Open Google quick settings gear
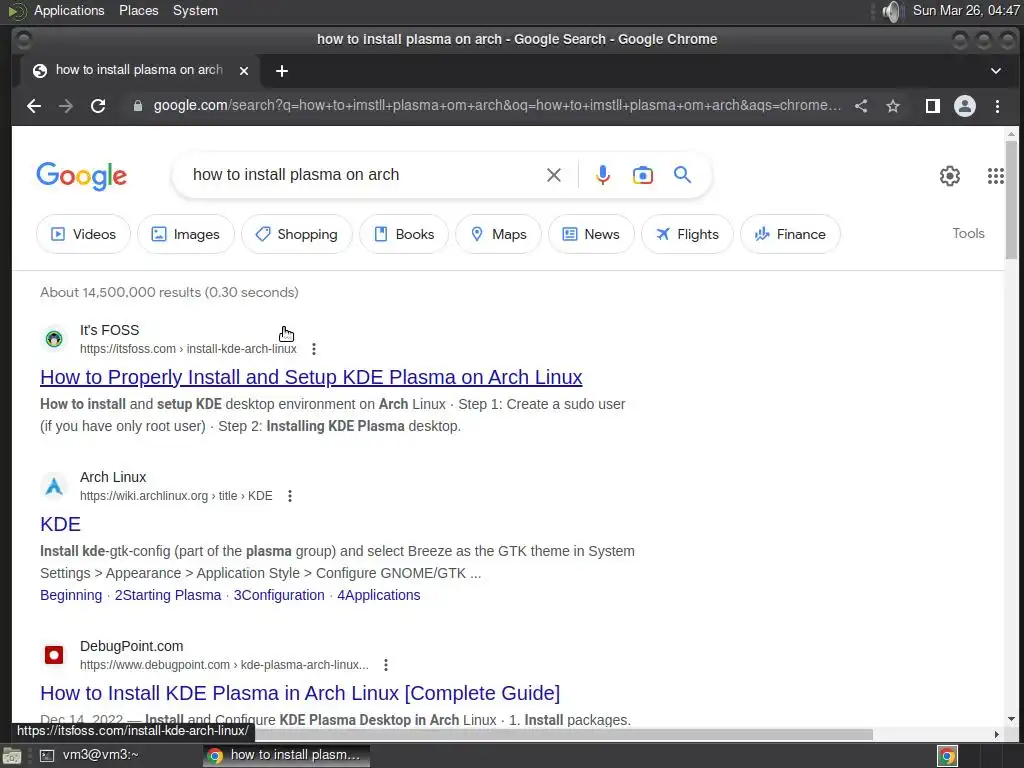The image size is (1024, 768). point(950,176)
